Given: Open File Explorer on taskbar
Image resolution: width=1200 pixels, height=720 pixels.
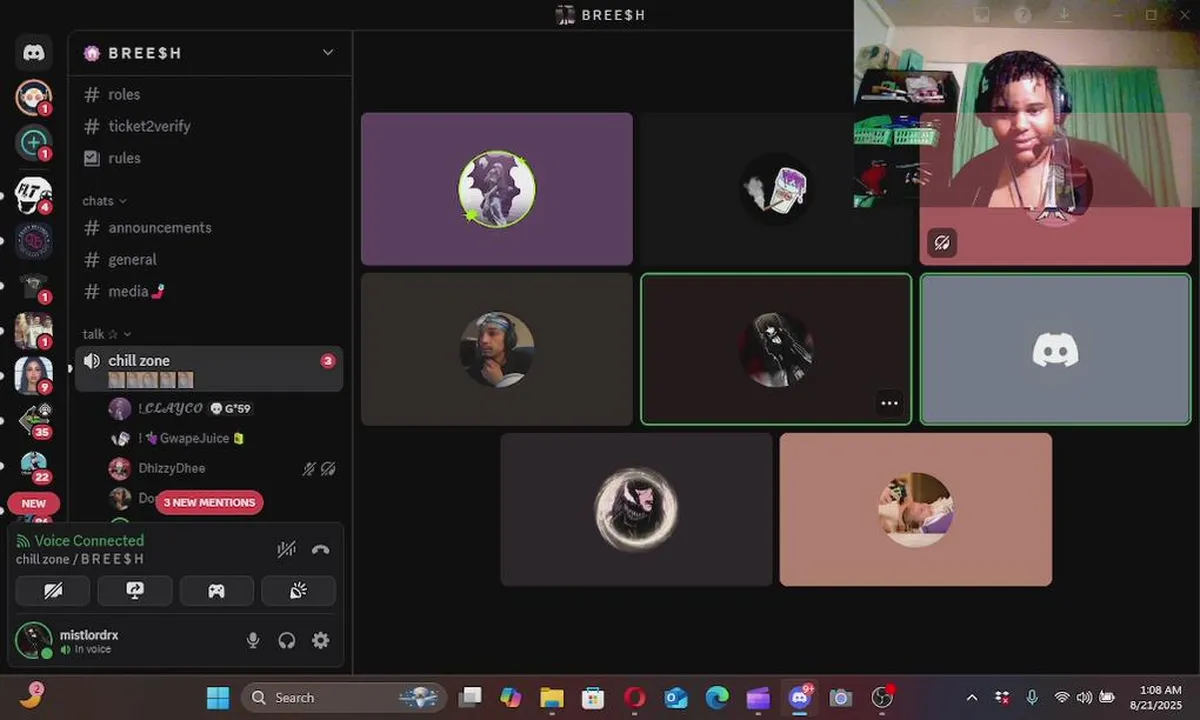Looking at the screenshot, I should 552,697.
